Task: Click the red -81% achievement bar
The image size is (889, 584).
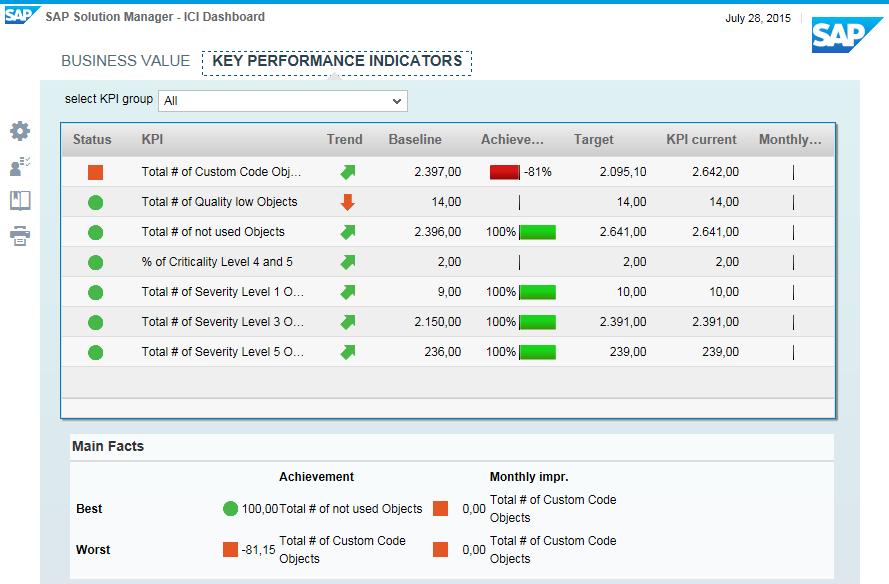Action: [505, 172]
